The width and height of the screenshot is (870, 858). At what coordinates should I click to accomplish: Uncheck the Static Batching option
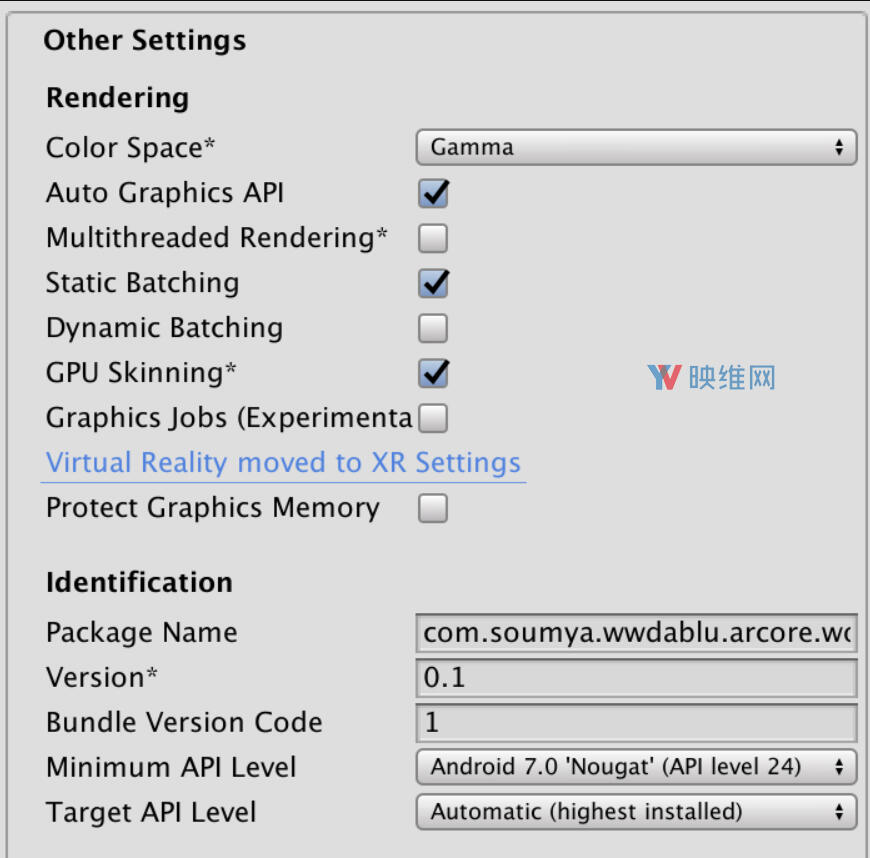click(x=433, y=283)
